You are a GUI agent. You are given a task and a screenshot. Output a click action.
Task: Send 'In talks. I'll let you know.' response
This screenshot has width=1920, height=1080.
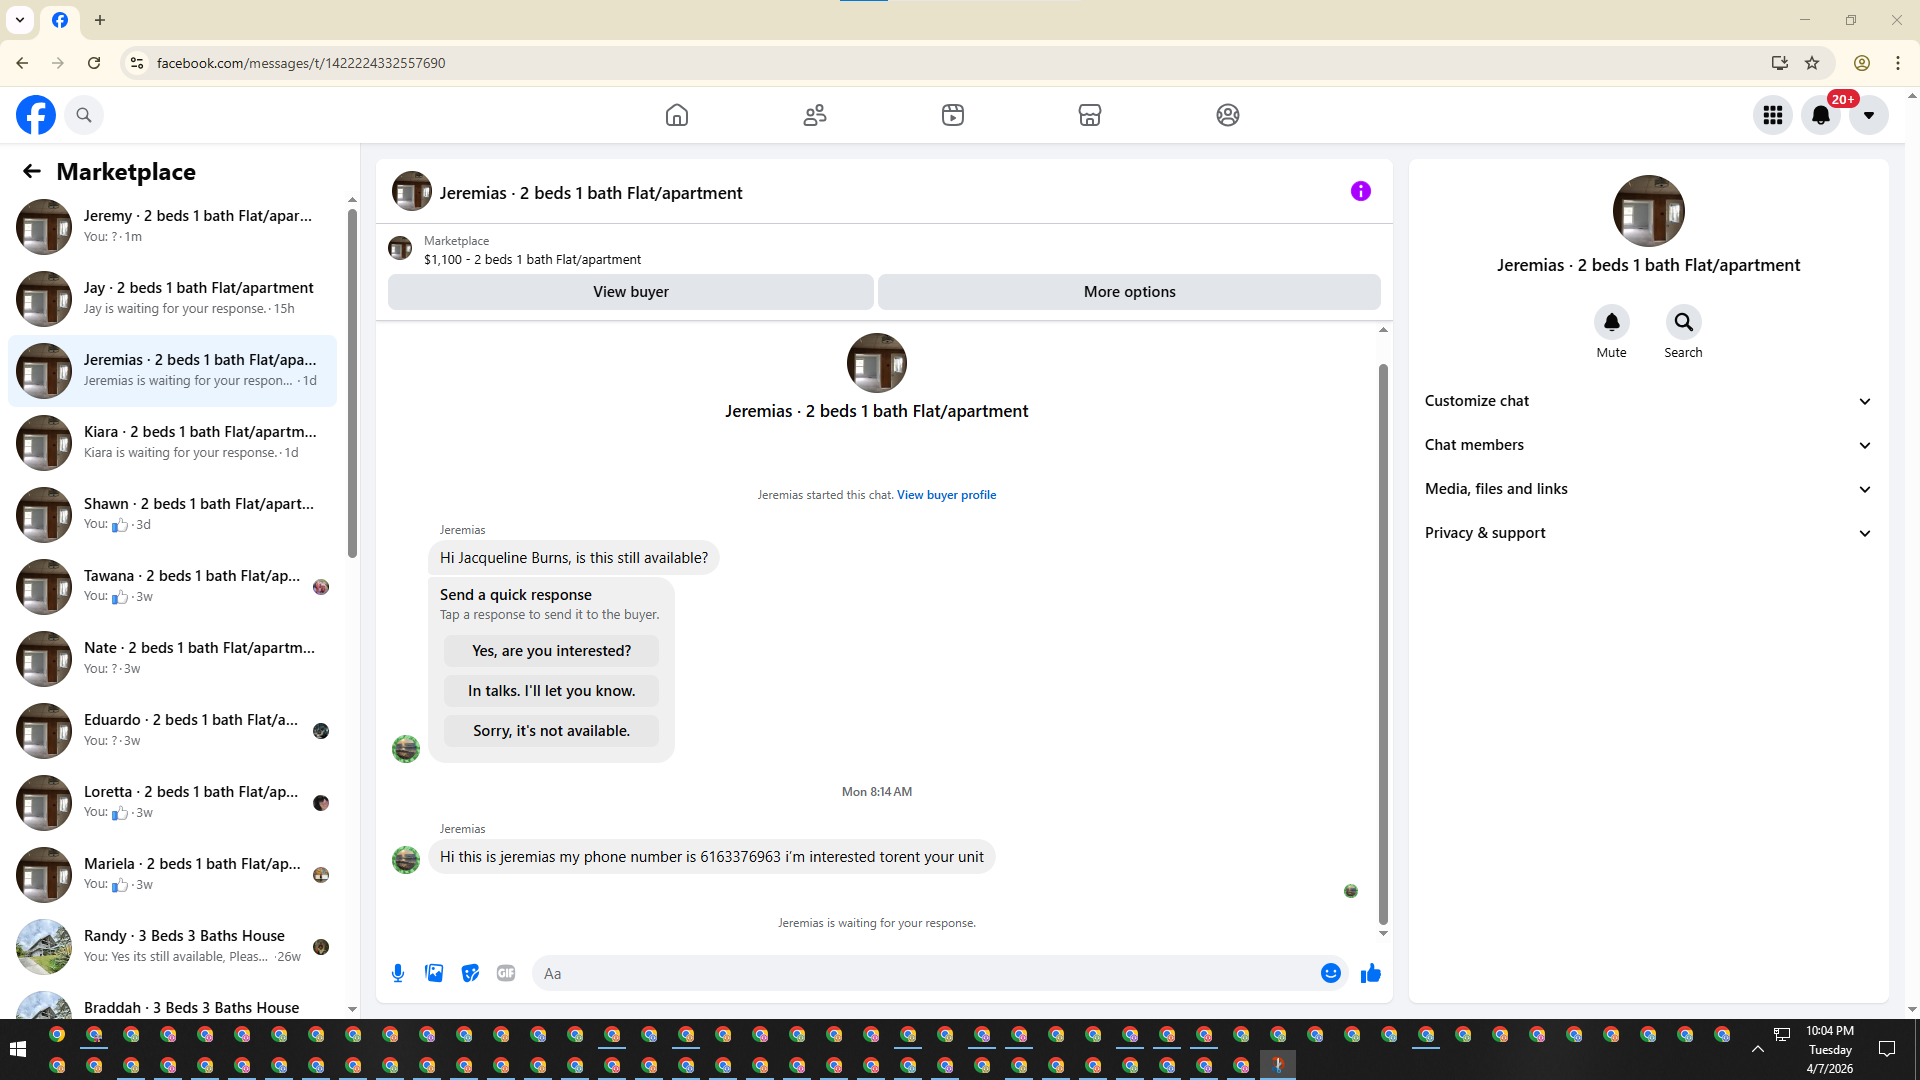click(x=552, y=691)
